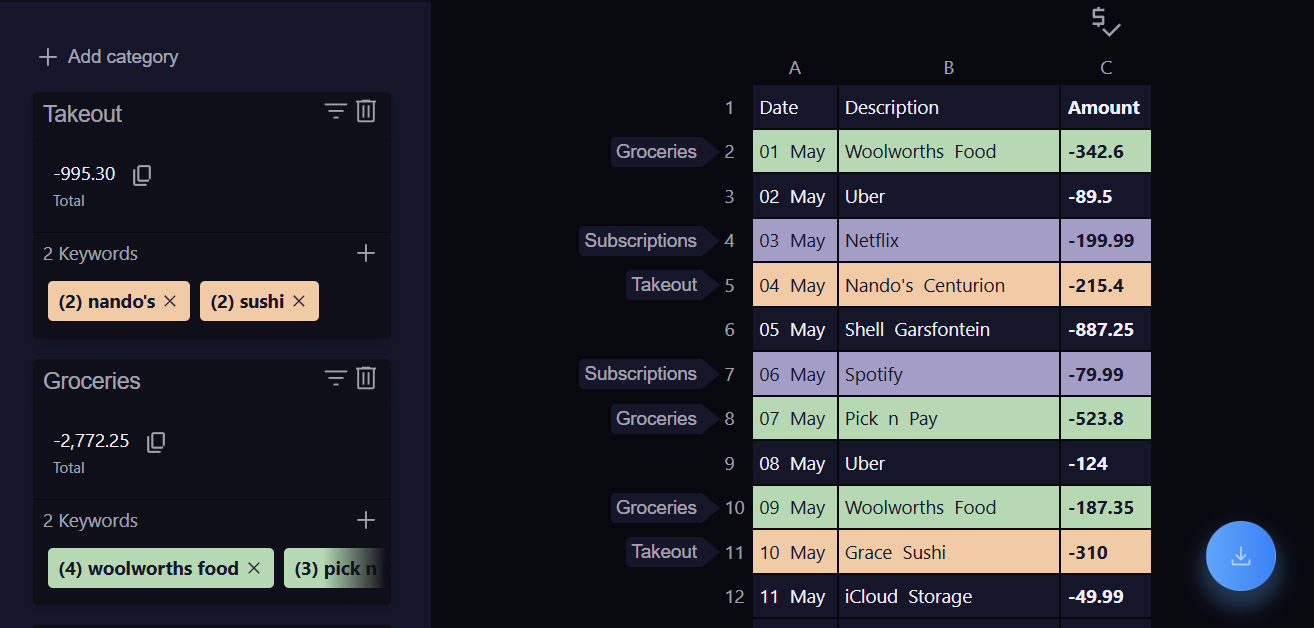Filter by the Groceries category
Screen dimensions: 1314x628
tap(336, 378)
